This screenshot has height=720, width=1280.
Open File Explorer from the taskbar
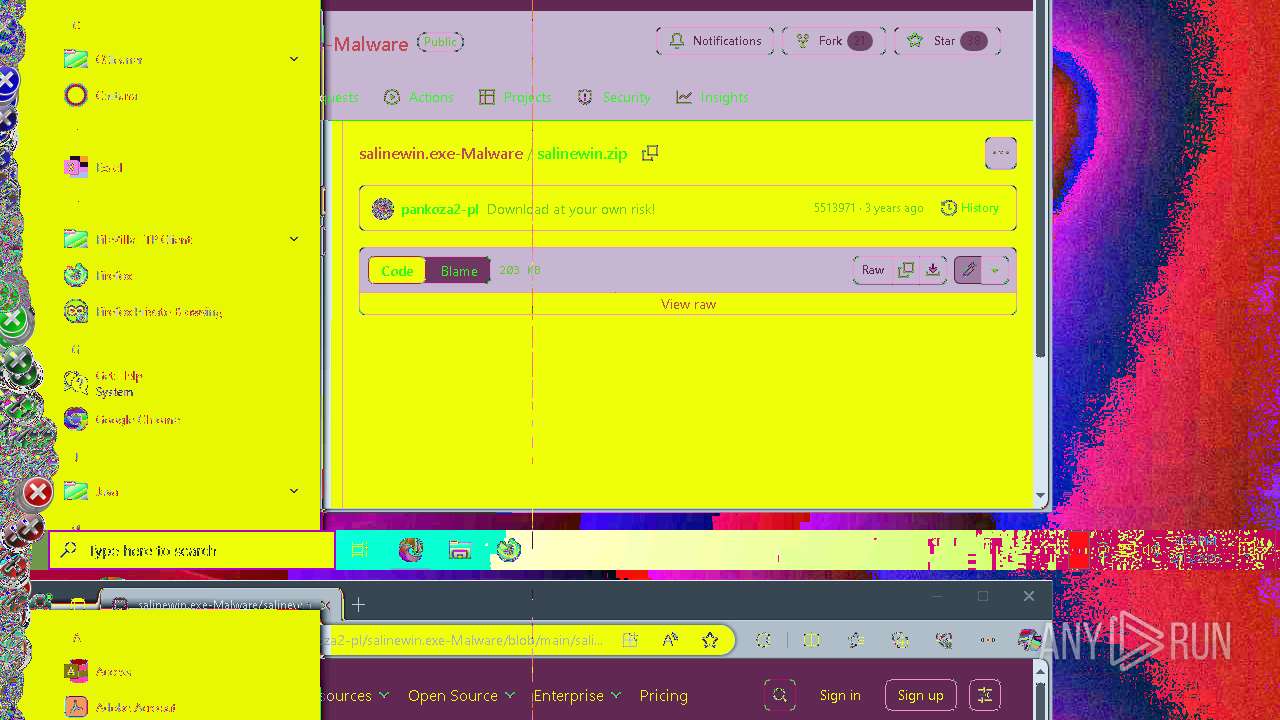pos(460,550)
